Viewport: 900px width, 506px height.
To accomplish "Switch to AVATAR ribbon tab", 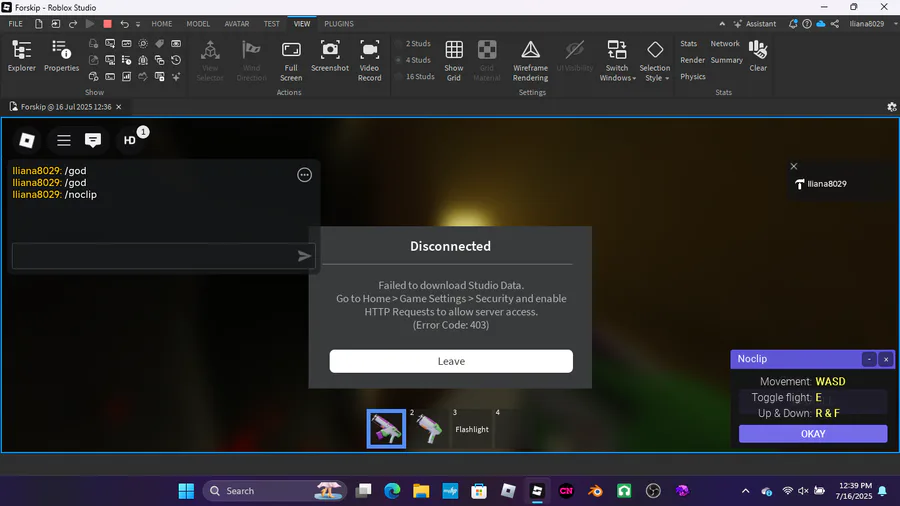I will 236,24.
